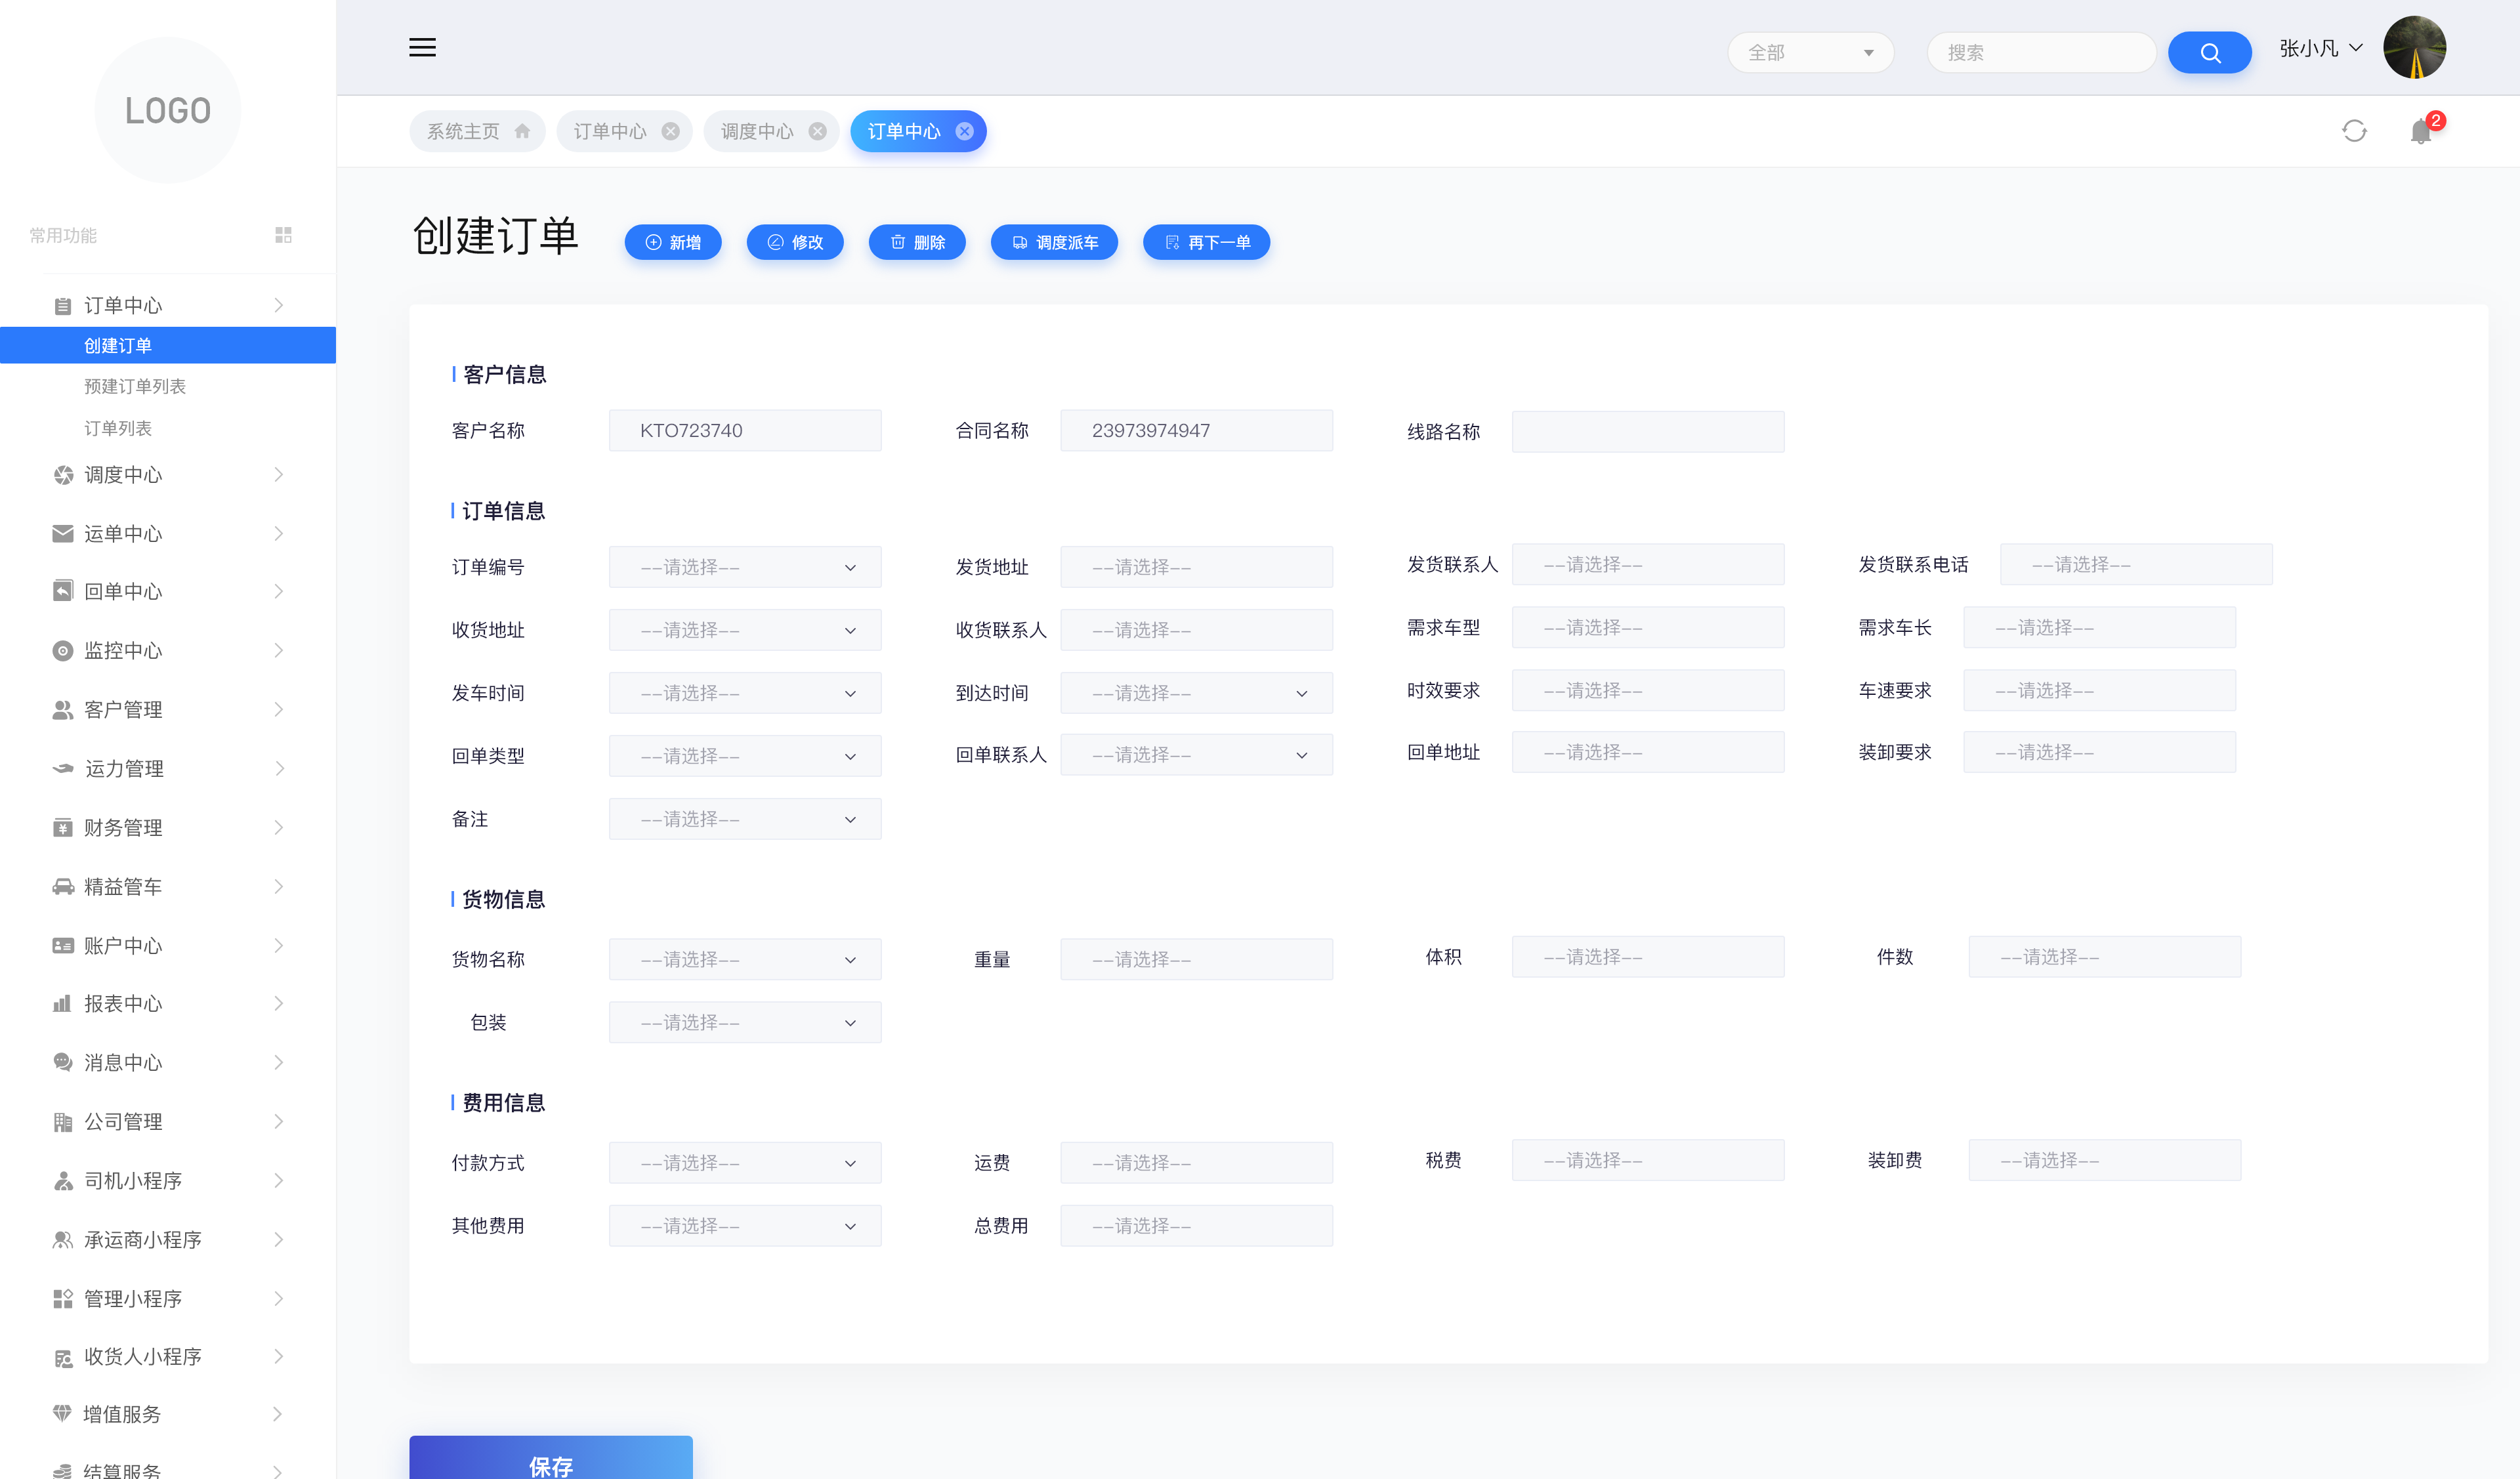Screen dimensions: 2520x1479
Task: Click the 精益管车 car icon
Action: [x=62, y=886]
